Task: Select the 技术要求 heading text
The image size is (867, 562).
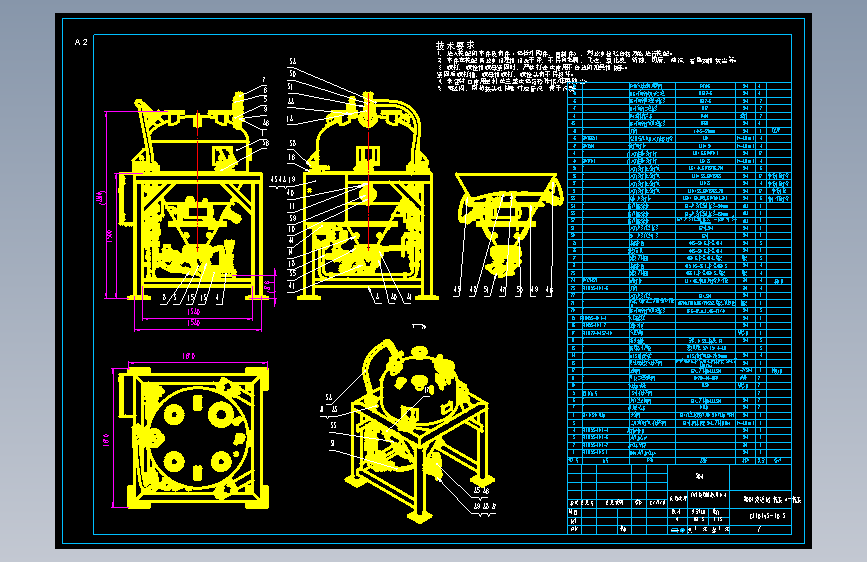Action: tap(455, 45)
